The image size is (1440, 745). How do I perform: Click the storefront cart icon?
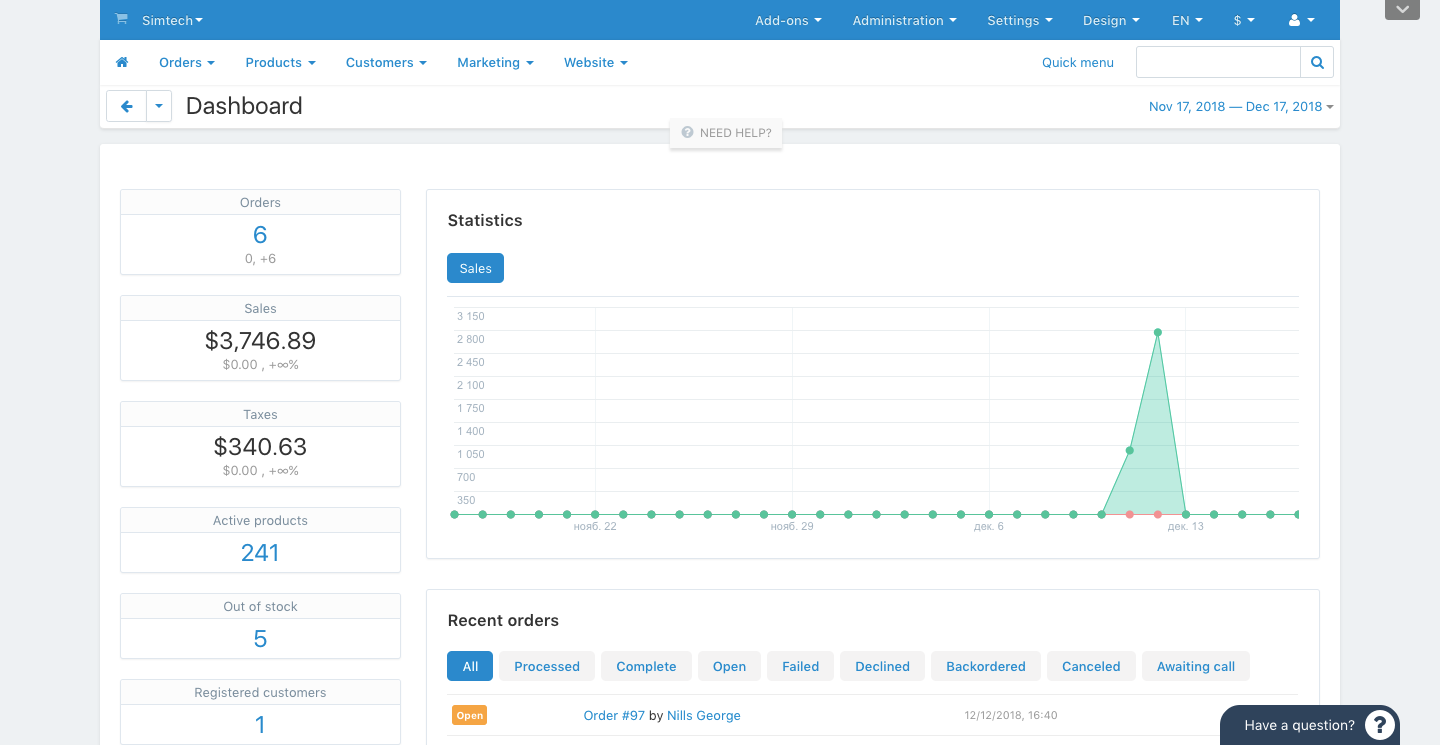122,19
